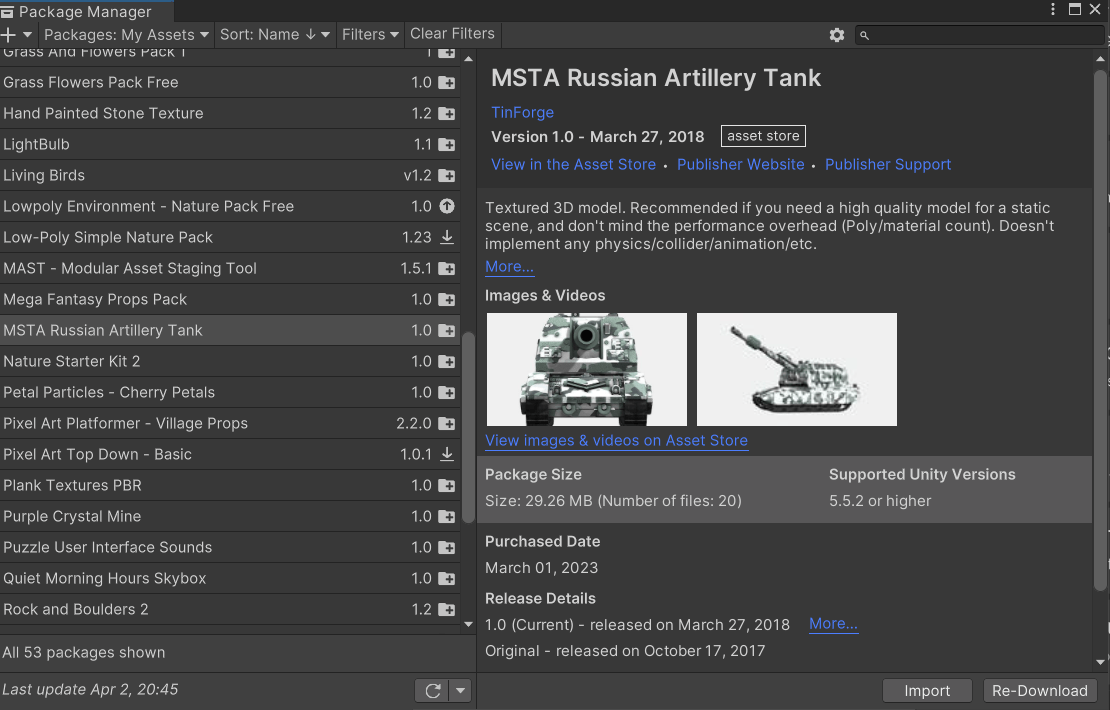Viewport: 1110px width, 710px height.
Task: Select the LightBulb package
Action: coord(229,145)
